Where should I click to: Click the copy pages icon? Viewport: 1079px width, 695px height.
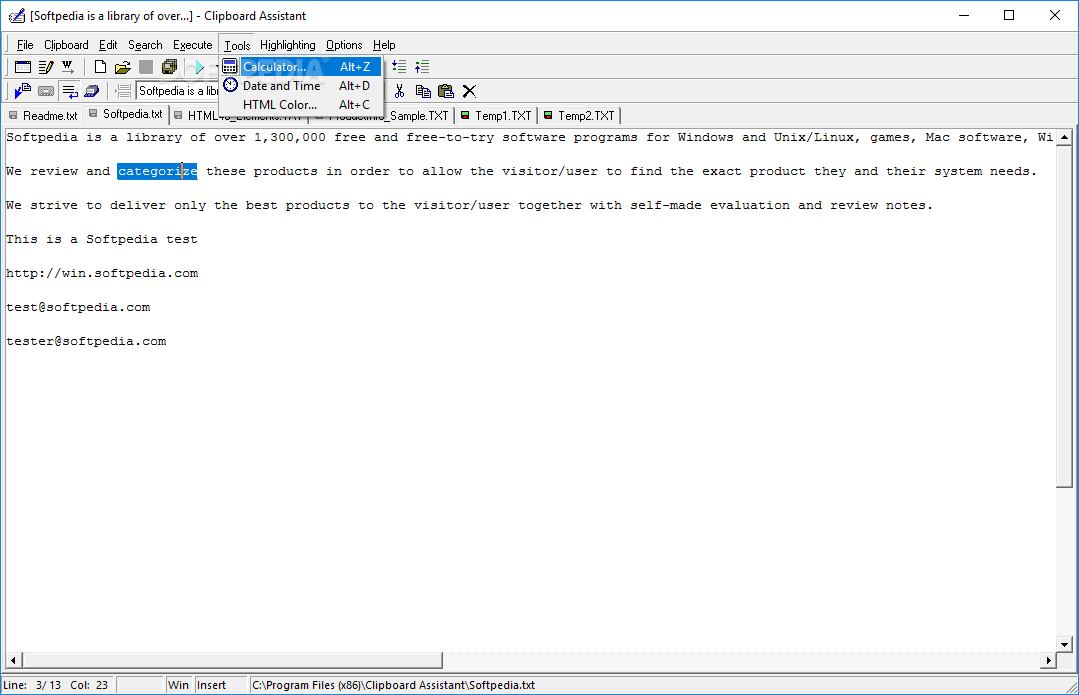tap(423, 91)
